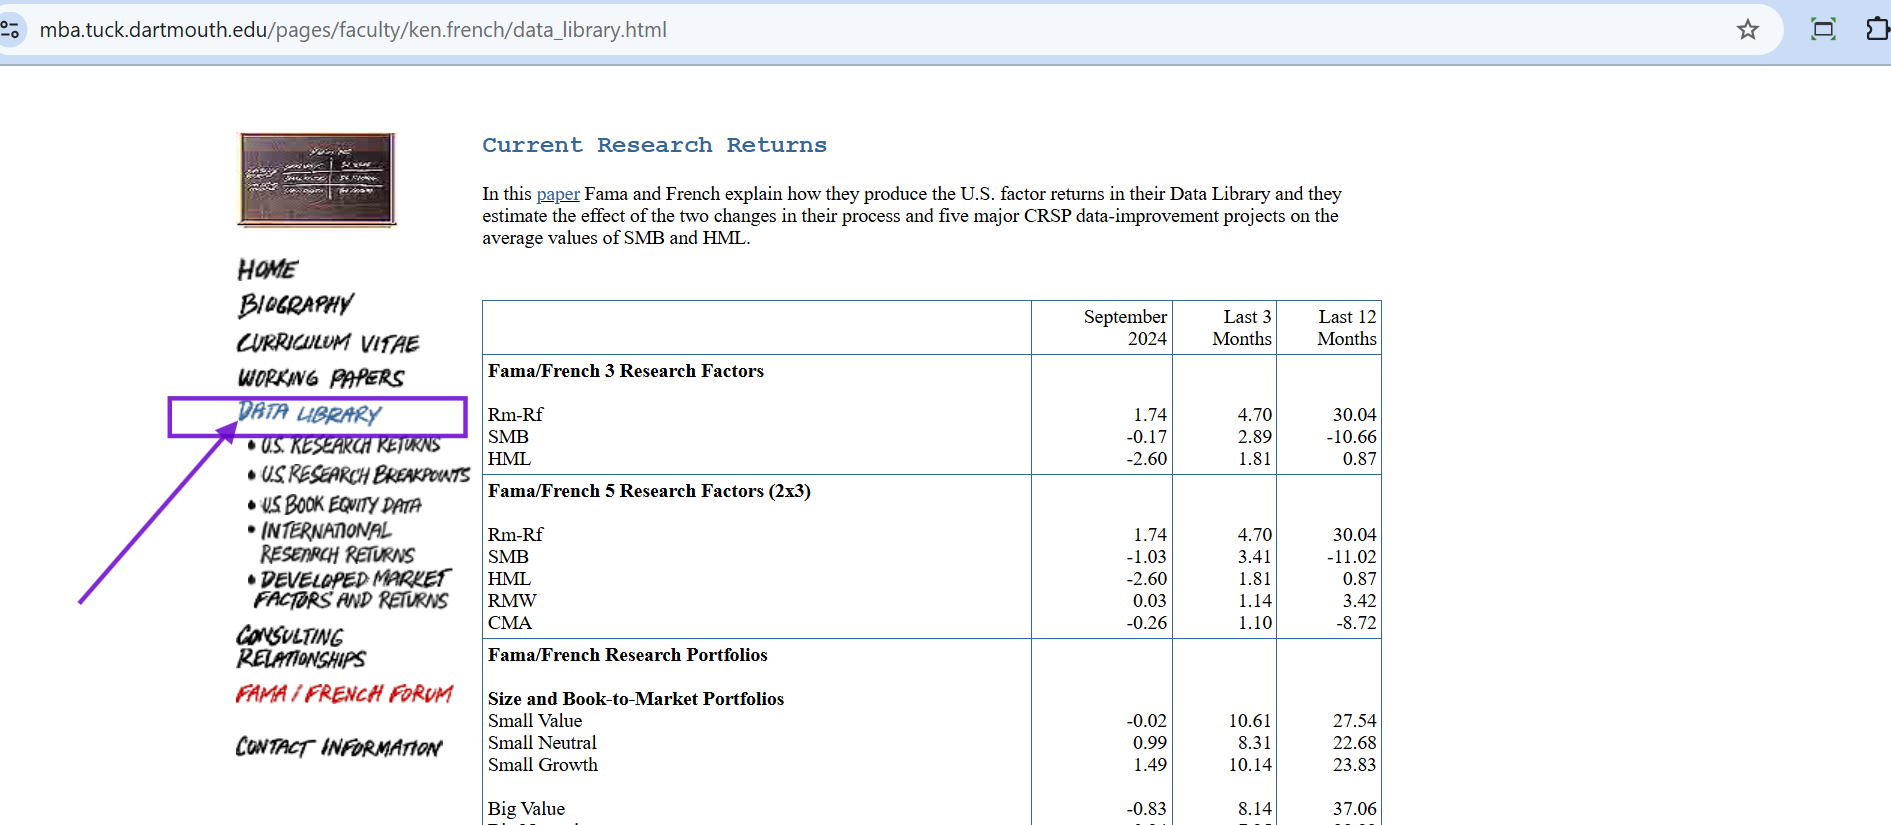Image resolution: width=1891 pixels, height=825 pixels.
Task: Click the September 2024 column header
Action: click(1125, 328)
